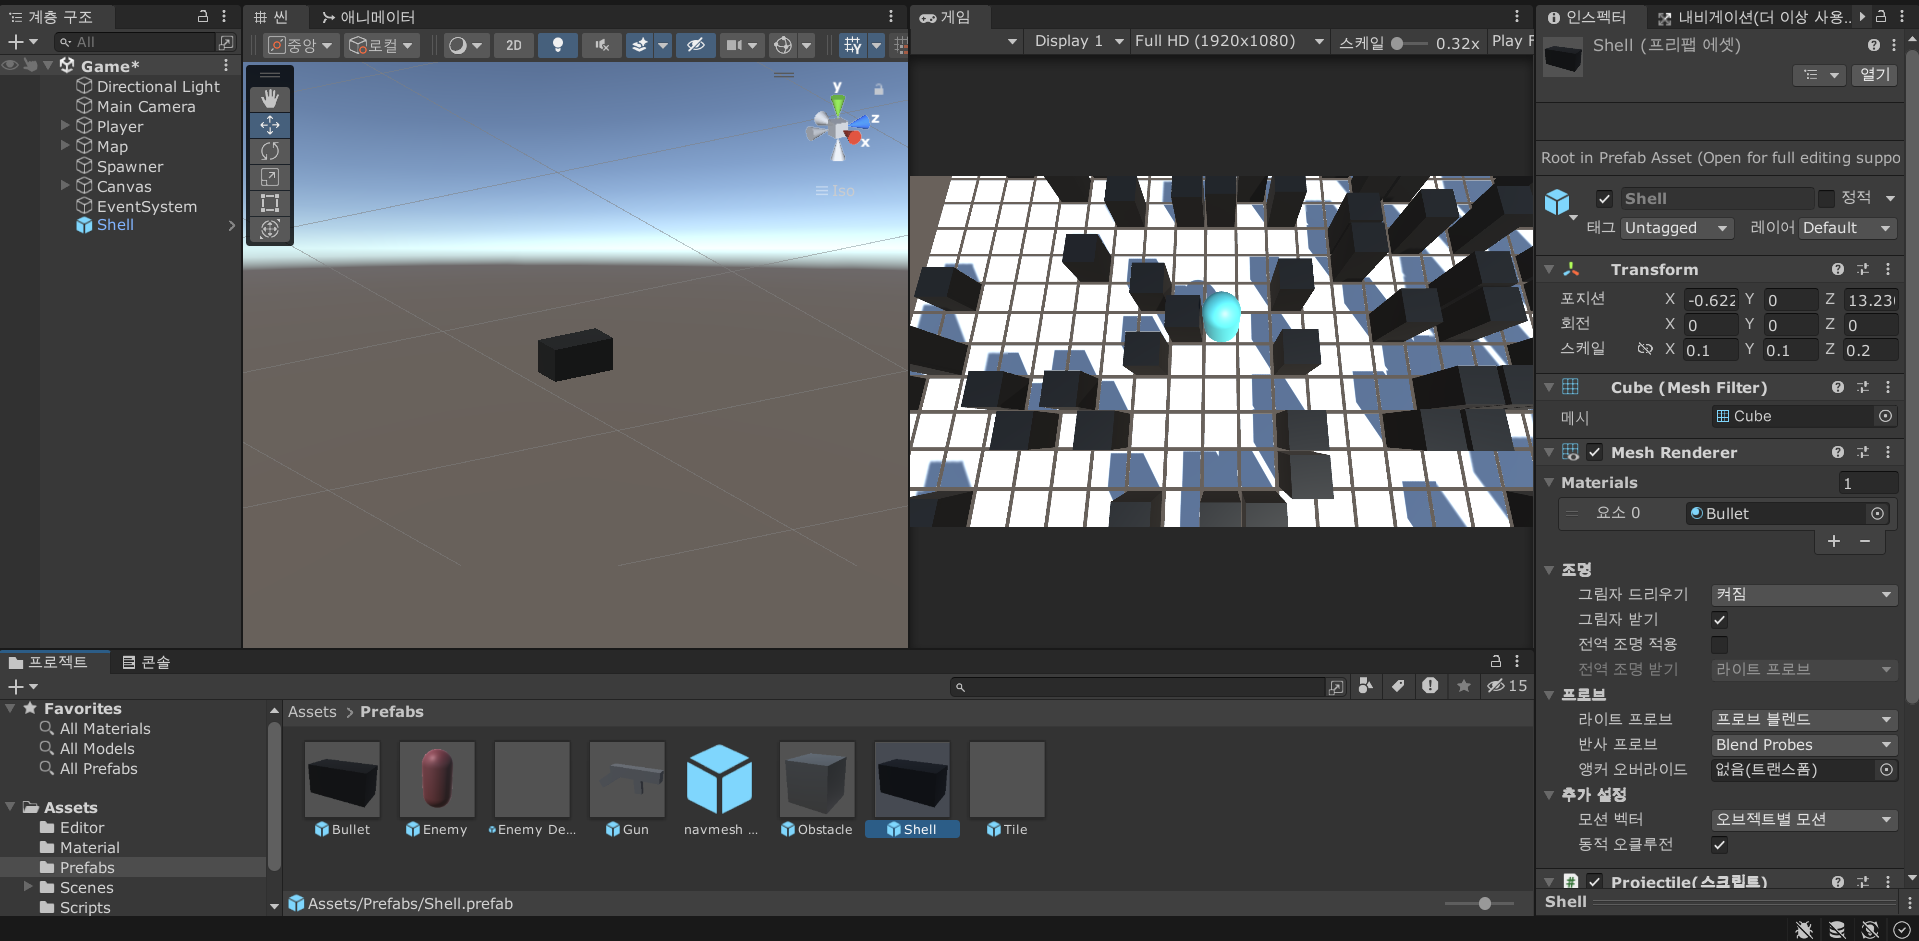The width and height of the screenshot is (1919, 941).
Task: Click the Assets breadcrumb link
Action: pos(312,712)
